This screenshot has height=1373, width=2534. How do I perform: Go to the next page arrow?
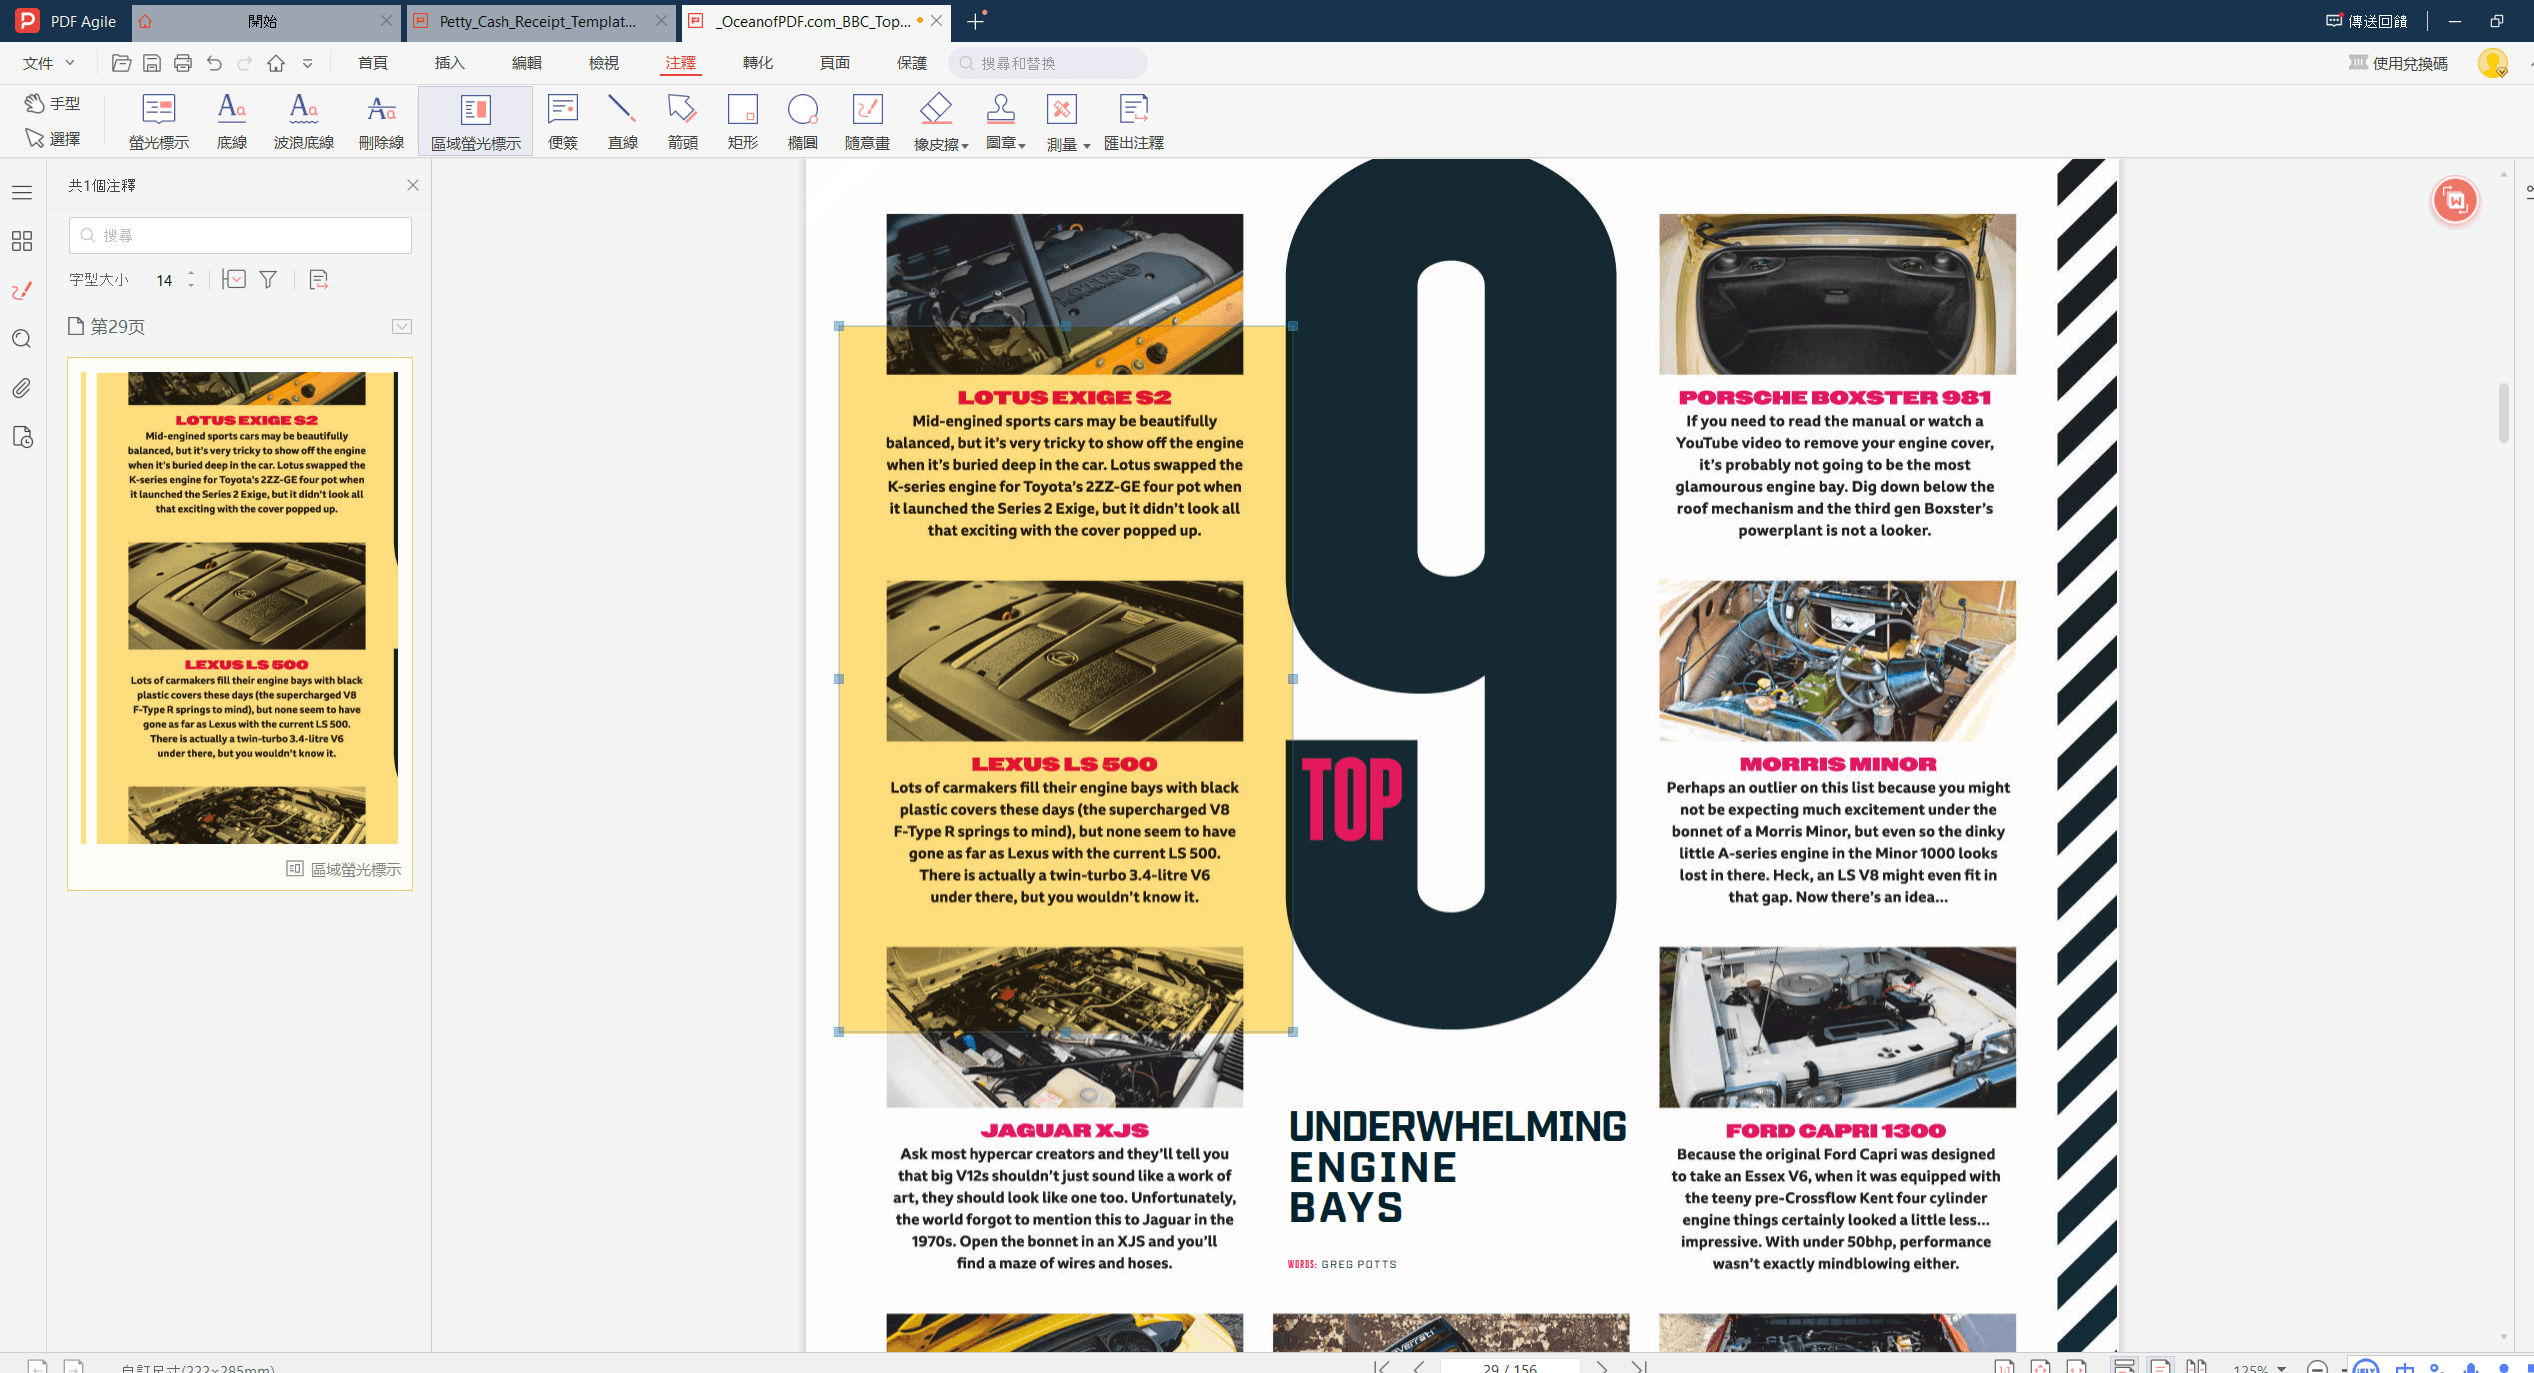(x=1602, y=1366)
